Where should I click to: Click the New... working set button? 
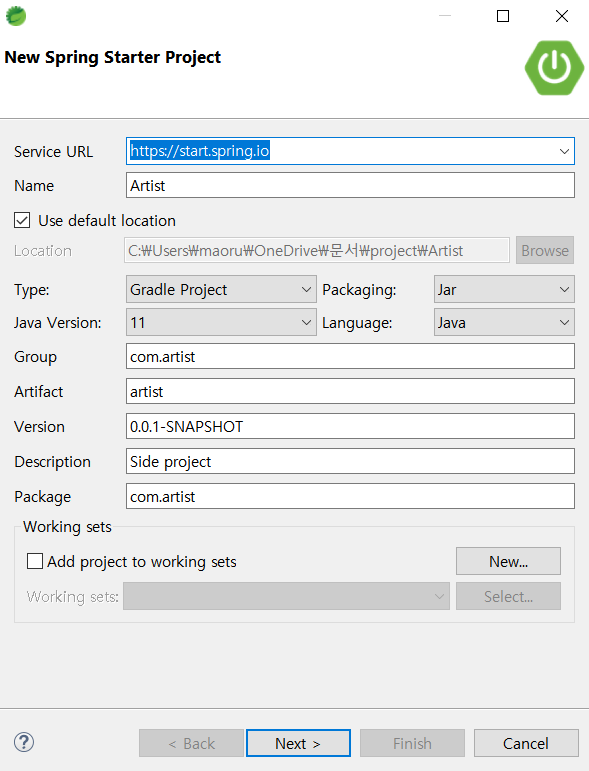coord(508,561)
